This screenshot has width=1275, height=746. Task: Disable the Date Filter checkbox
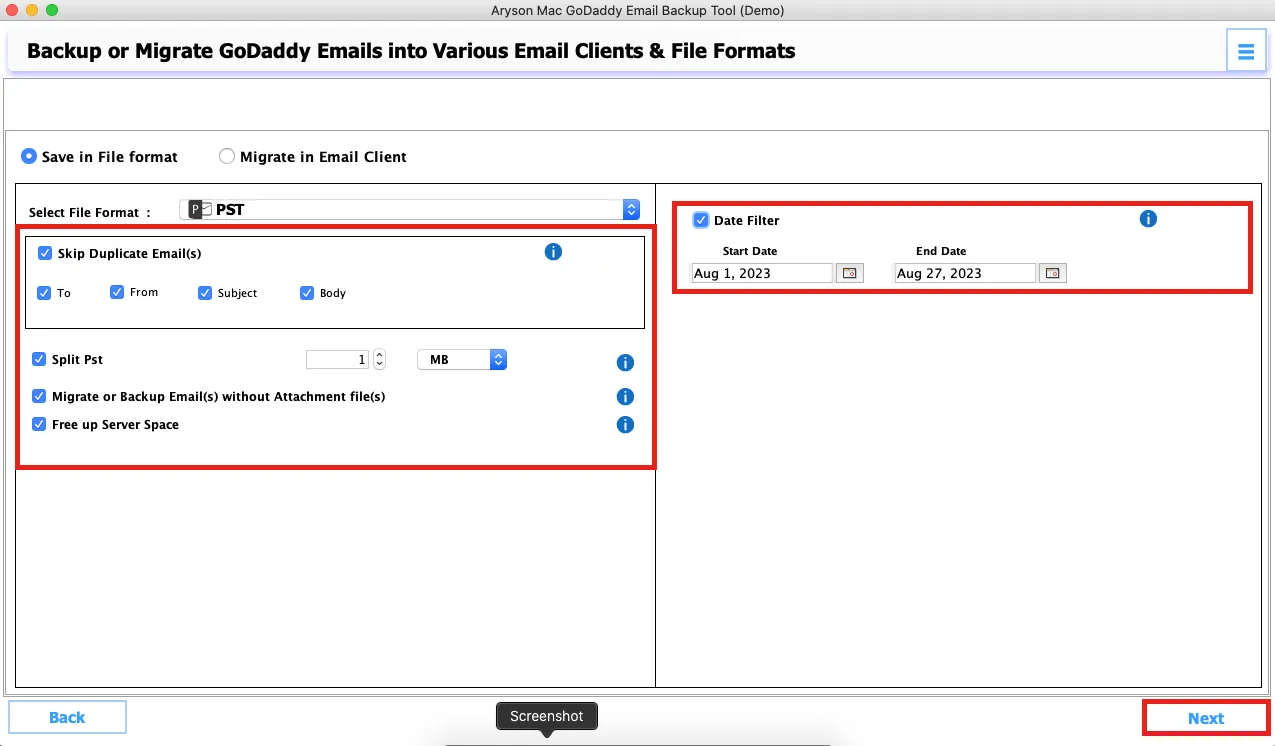point(701,220)
